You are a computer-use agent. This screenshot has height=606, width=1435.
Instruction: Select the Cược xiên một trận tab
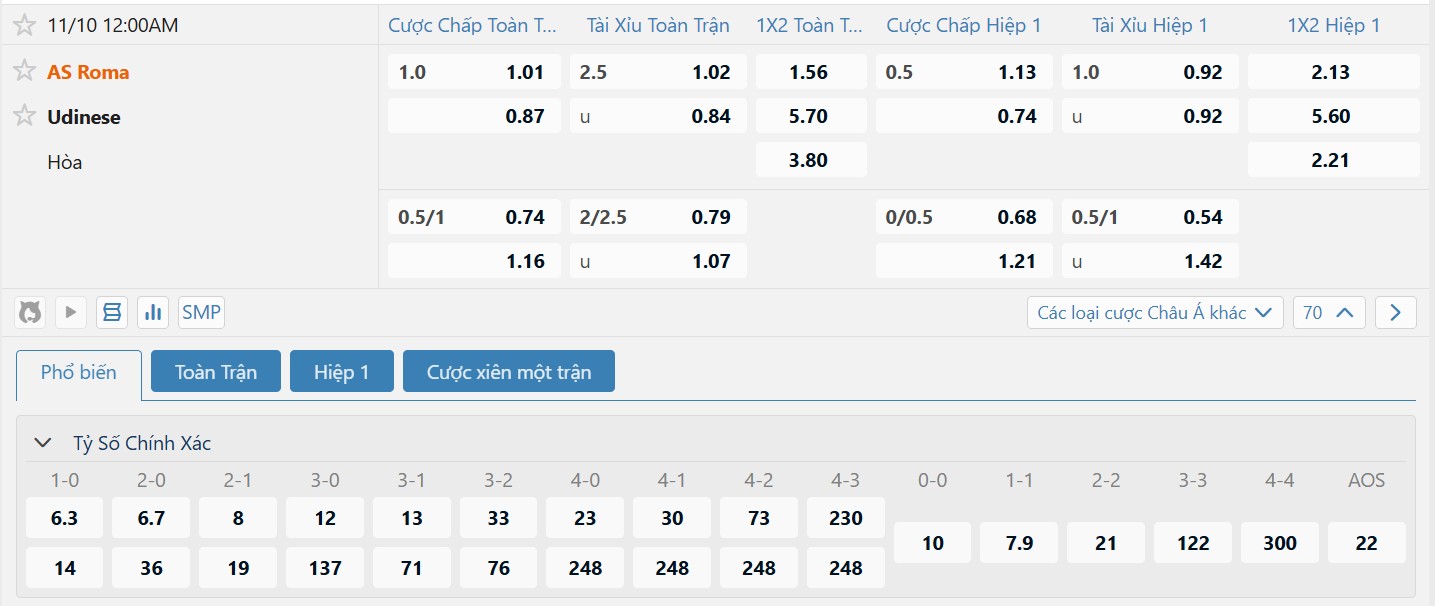point(508,371)
